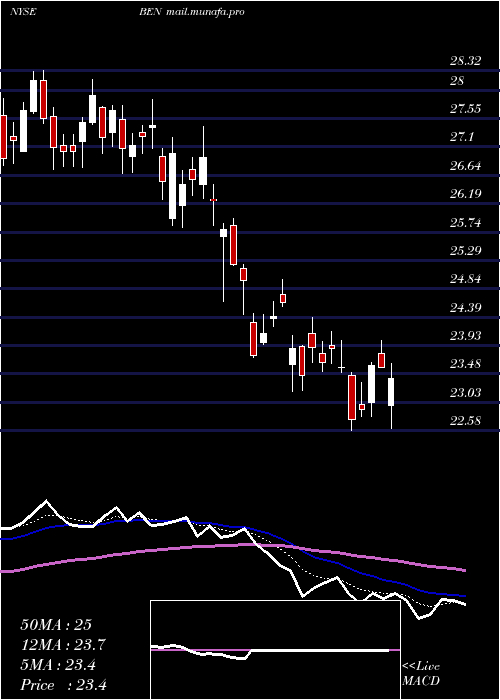This screenshot has height=700, width=500.
Task: Click the 50MA : 25 readout
Action: coord(56,625)
